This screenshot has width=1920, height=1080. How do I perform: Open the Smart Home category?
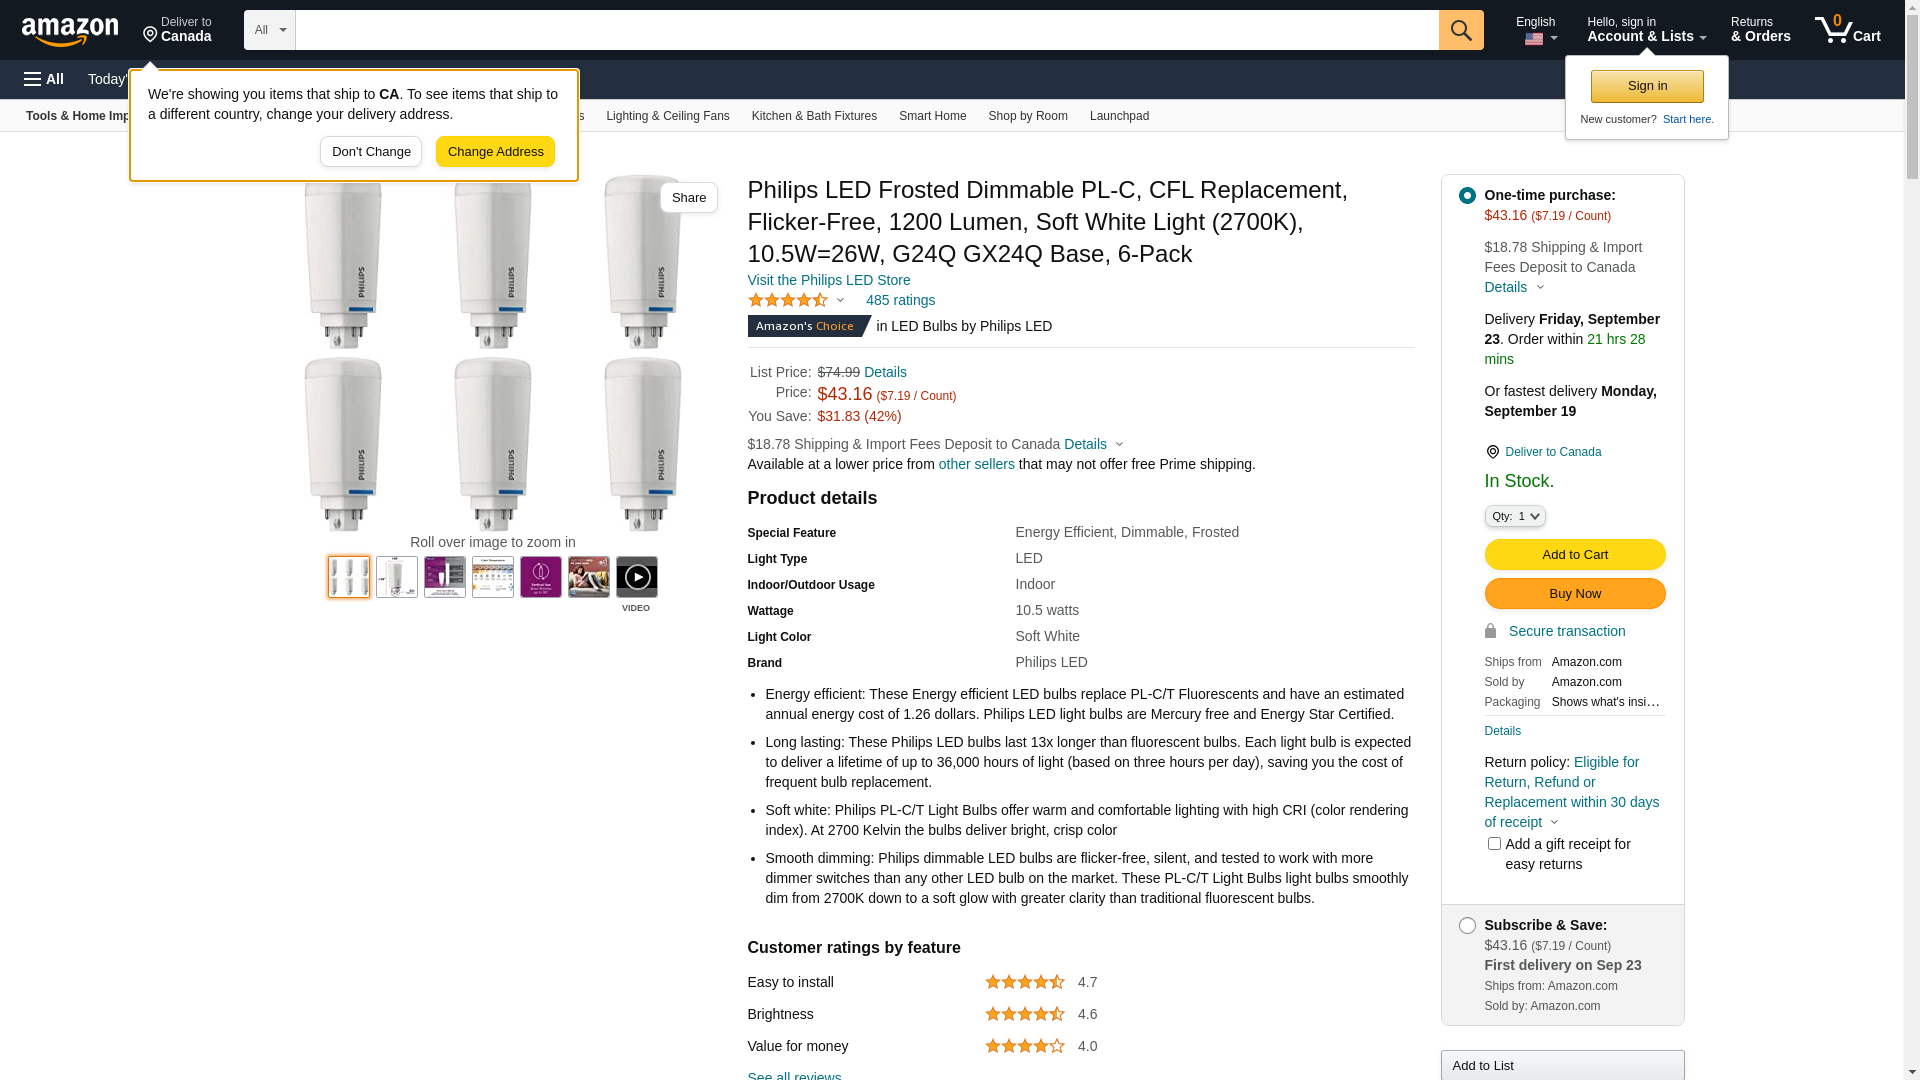click(932, 116)
